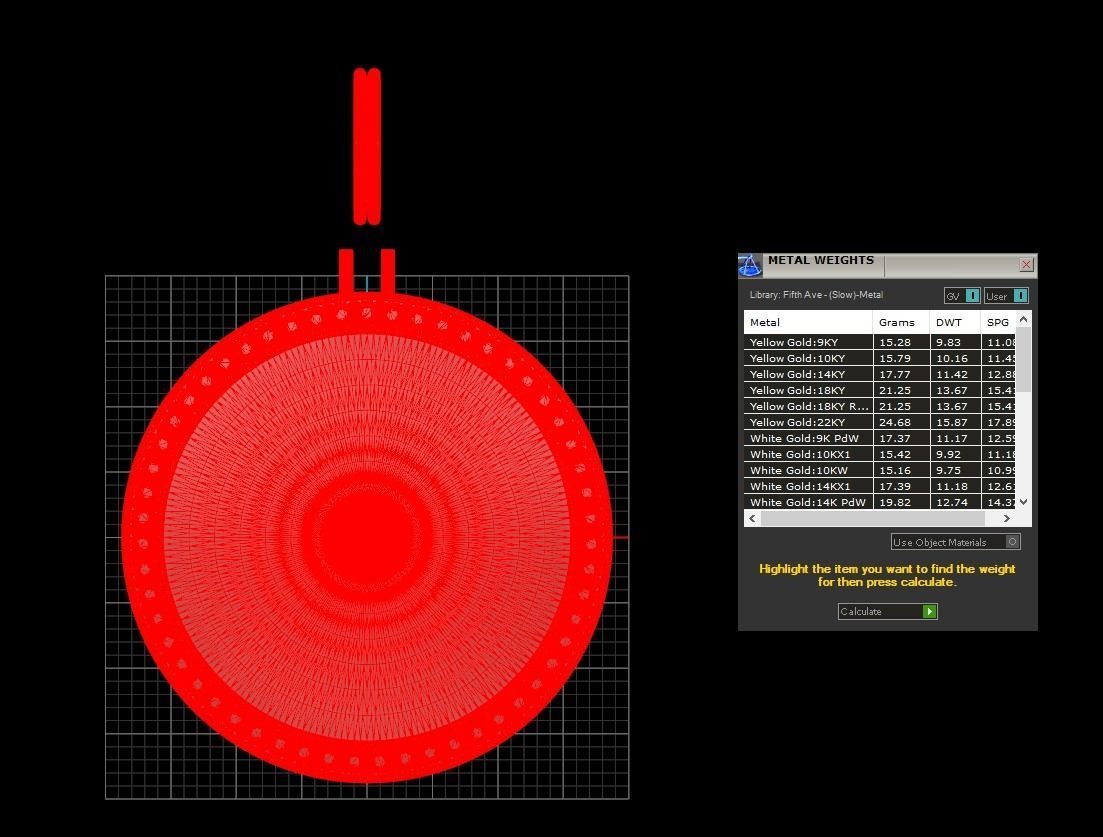Click the Metal Weights panel logo icon
Screen dimensions: 1103x837
click(750, 265)
